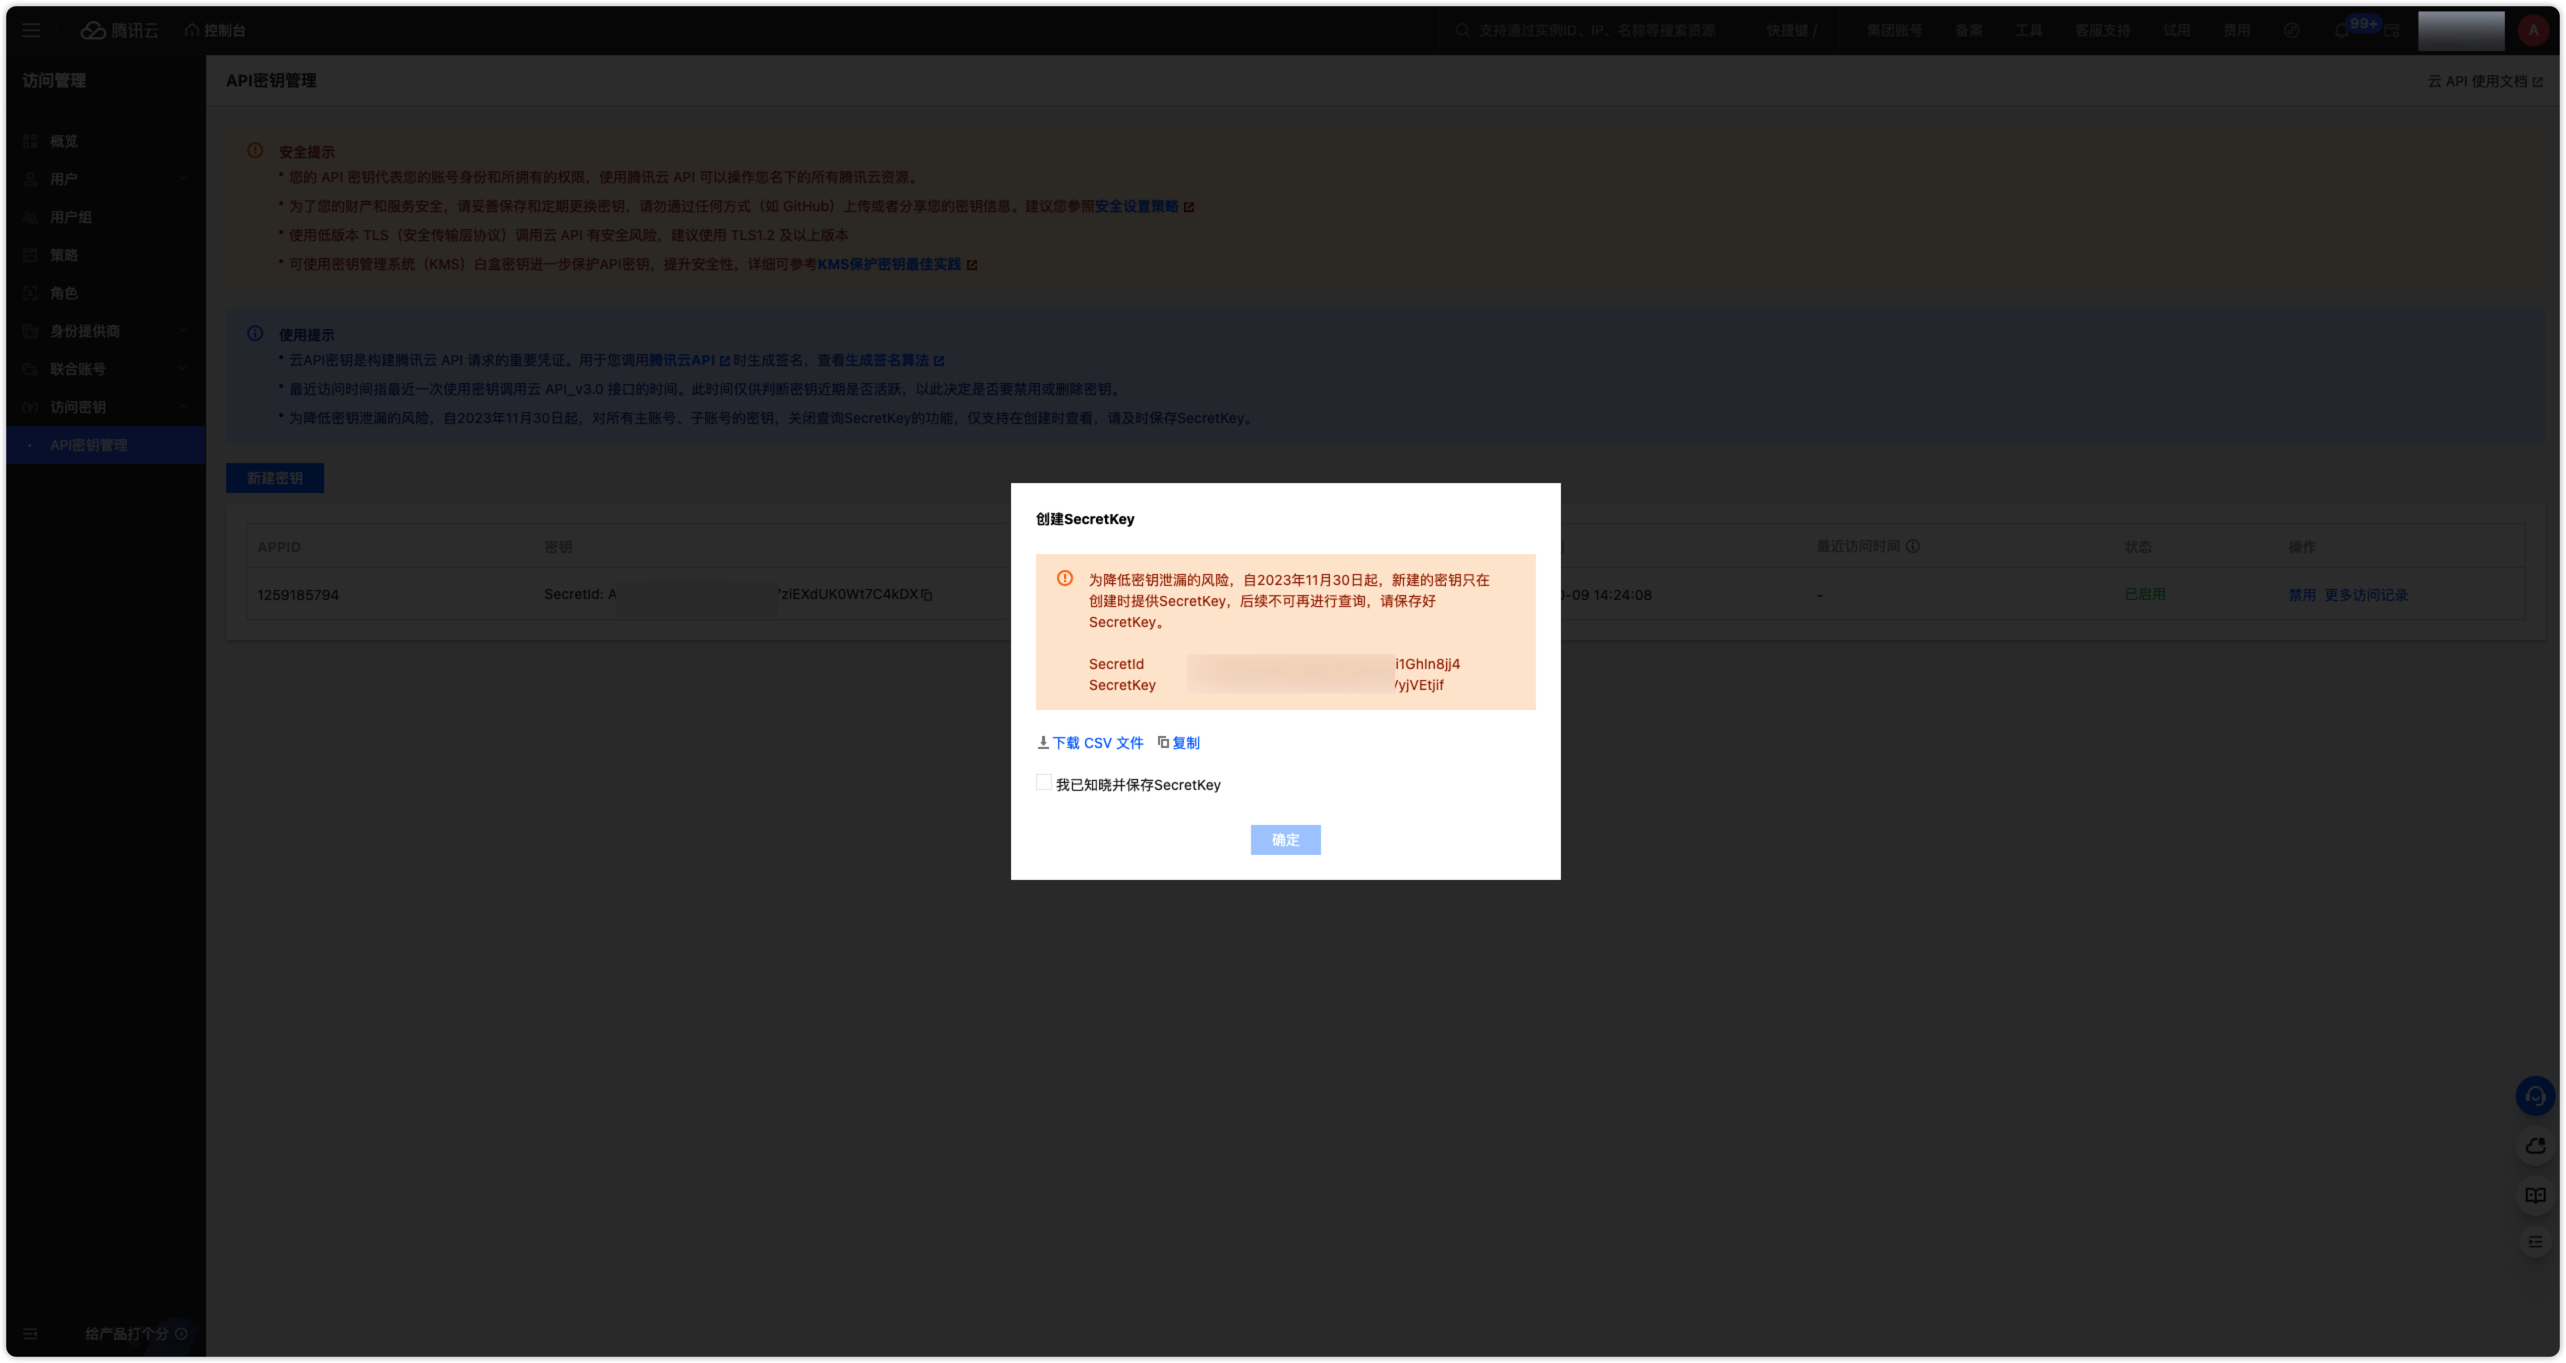Click the help question mark icon

pyautogui.click(x=2291, y=30)
